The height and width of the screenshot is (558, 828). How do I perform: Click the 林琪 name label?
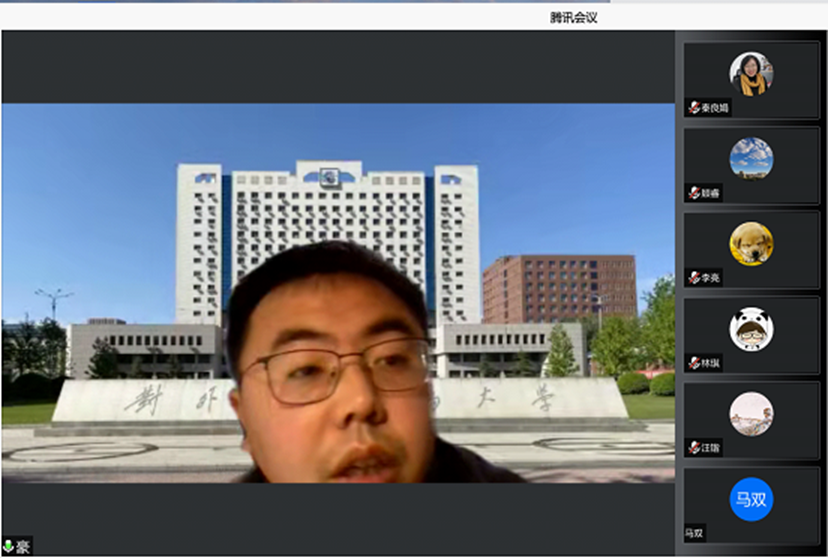pos(711,363)
